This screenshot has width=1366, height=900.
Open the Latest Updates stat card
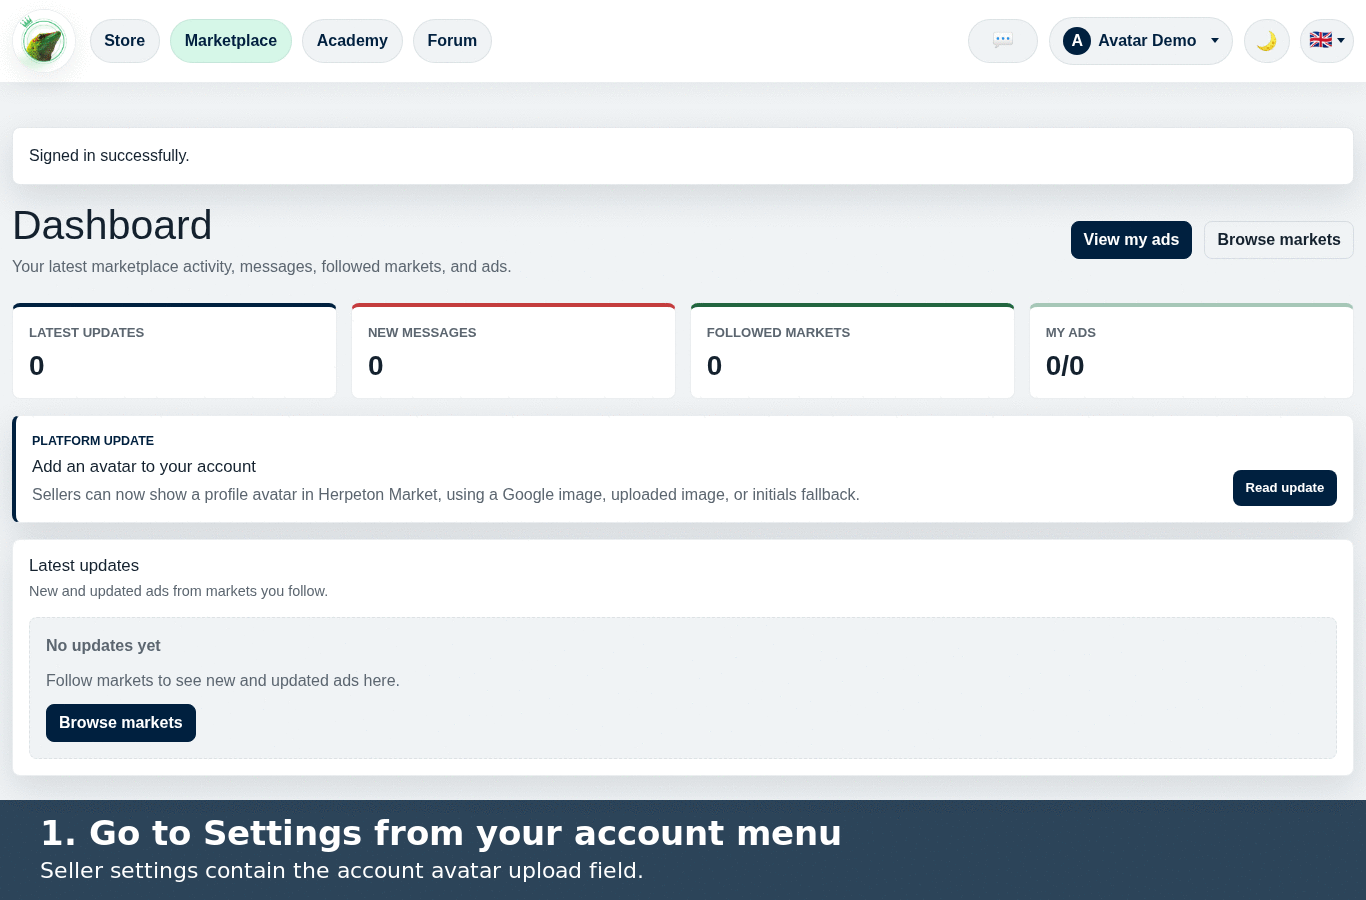[175, 351]
